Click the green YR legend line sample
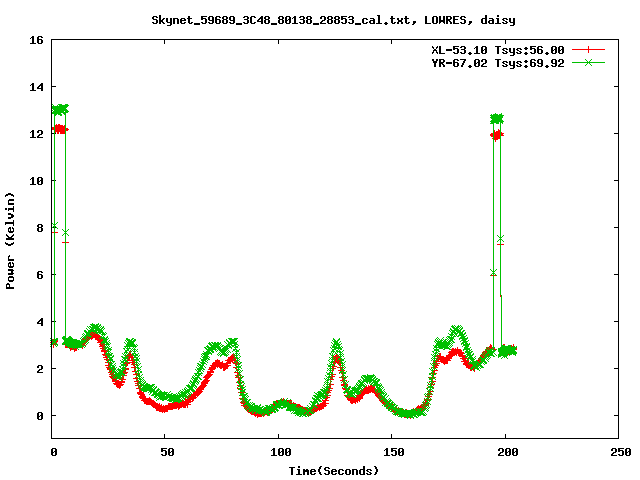This screenshot has height=480, width=640. pos(588,62)
